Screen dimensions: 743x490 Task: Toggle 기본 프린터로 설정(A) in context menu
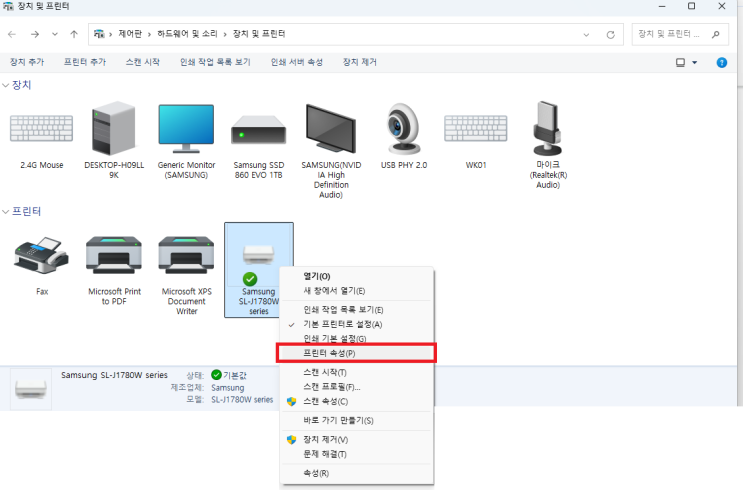pos(356,325)
